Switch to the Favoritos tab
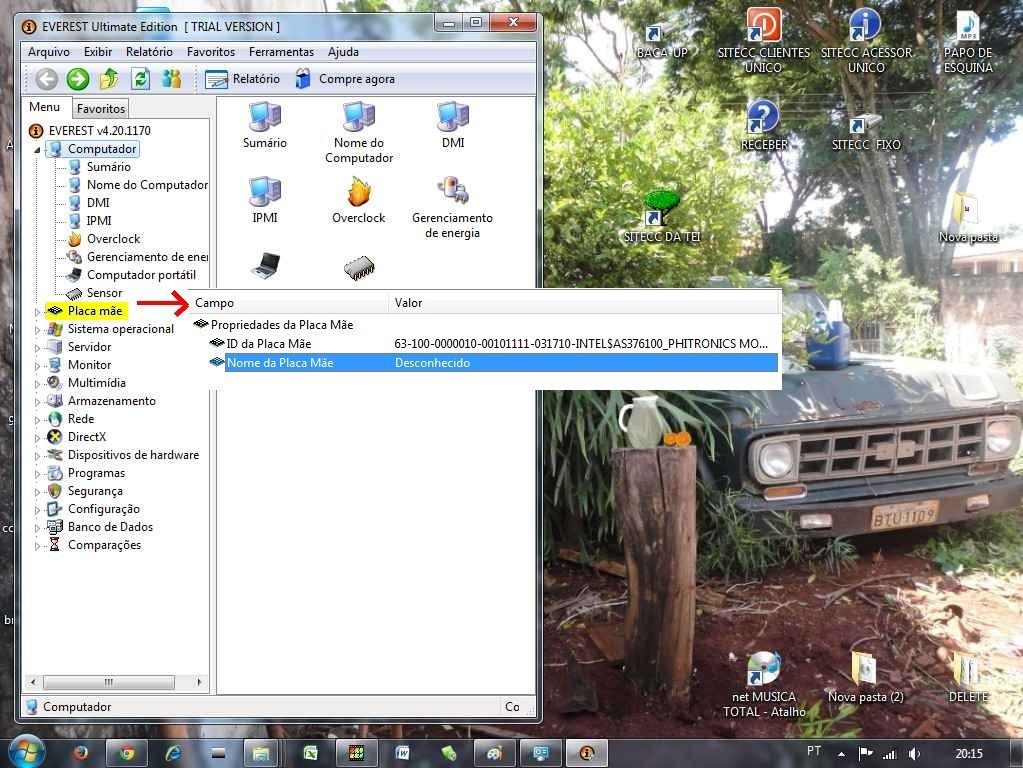Image resolution: width=1023 pixels, height=768 pixels. coord(100,108)
